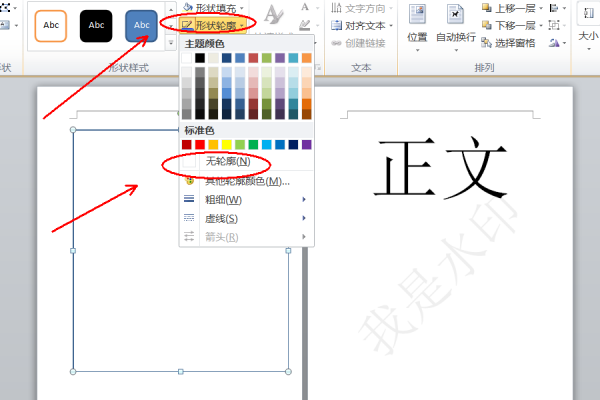This screenshot has height=400, width=600.
Task: Click 上移一层 bring forward
Action: tap(509, 8)
